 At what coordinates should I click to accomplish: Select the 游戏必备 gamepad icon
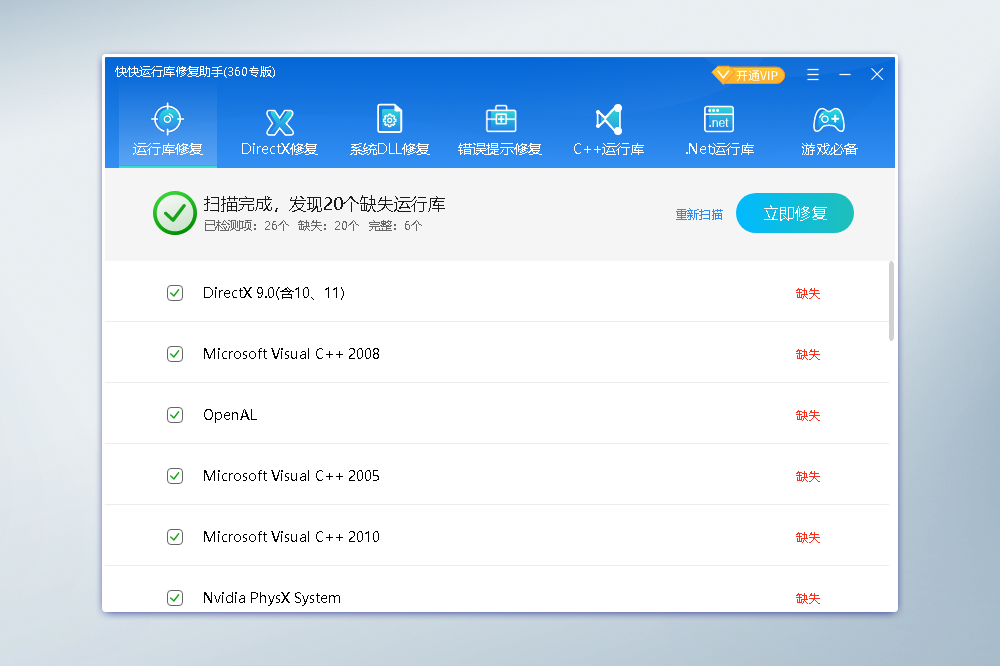click(828, 120)
